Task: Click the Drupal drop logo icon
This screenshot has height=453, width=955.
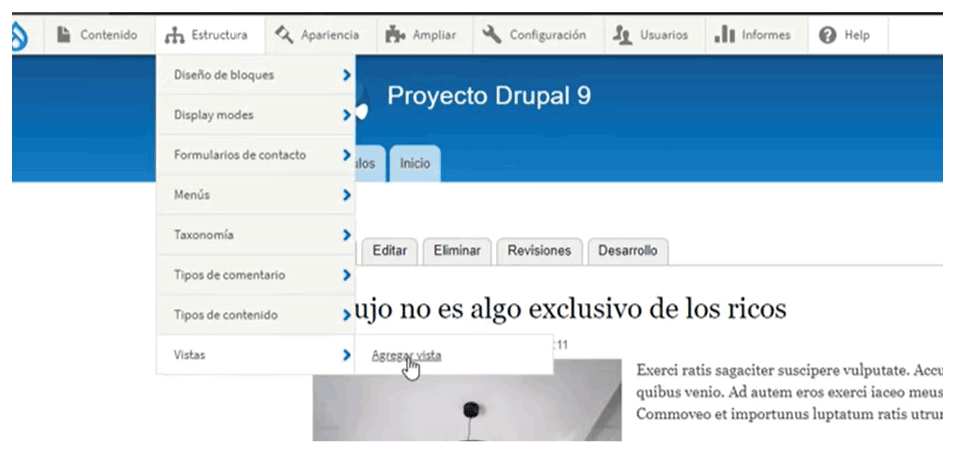Action: [18, 36]
